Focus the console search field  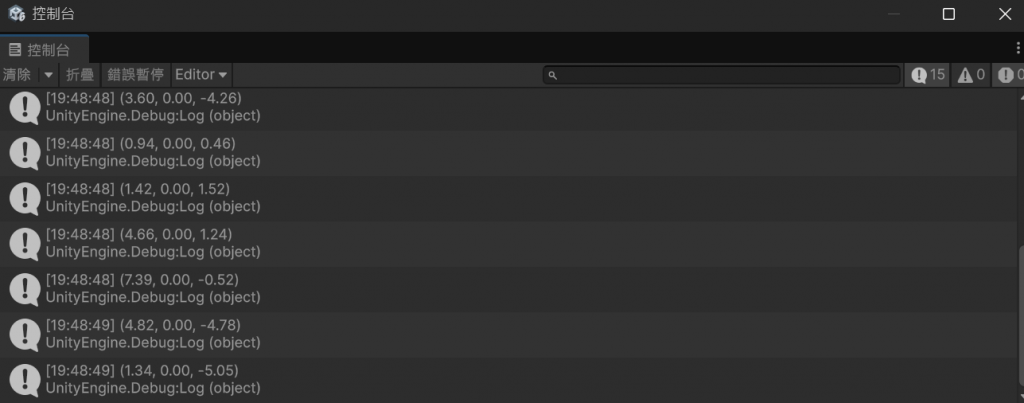(722, 75)
